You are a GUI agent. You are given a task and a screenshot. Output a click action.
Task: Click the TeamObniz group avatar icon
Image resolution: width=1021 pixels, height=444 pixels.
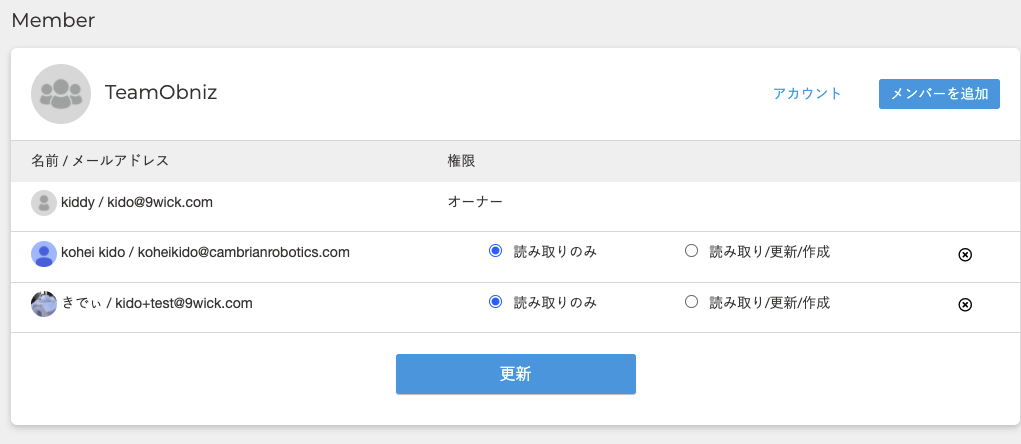(61, 94)
